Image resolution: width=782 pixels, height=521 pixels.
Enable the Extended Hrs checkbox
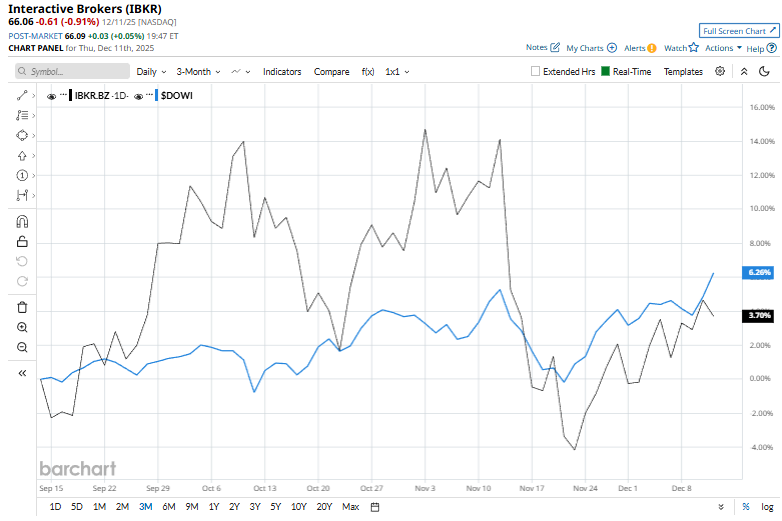click(535, 71)
